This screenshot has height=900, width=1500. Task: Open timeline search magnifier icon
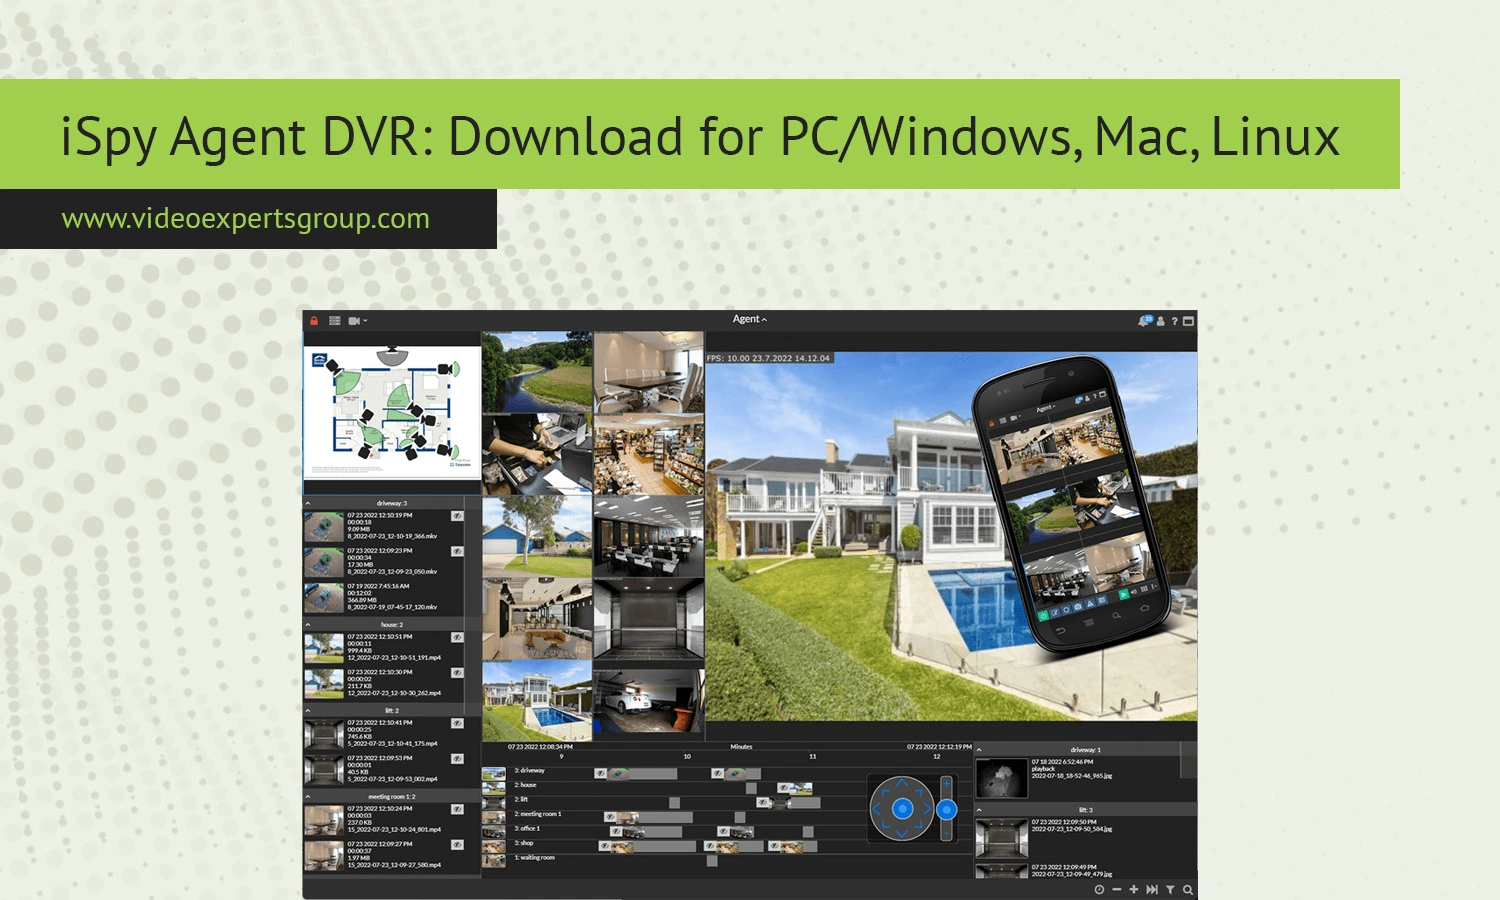click(1188, 889)
